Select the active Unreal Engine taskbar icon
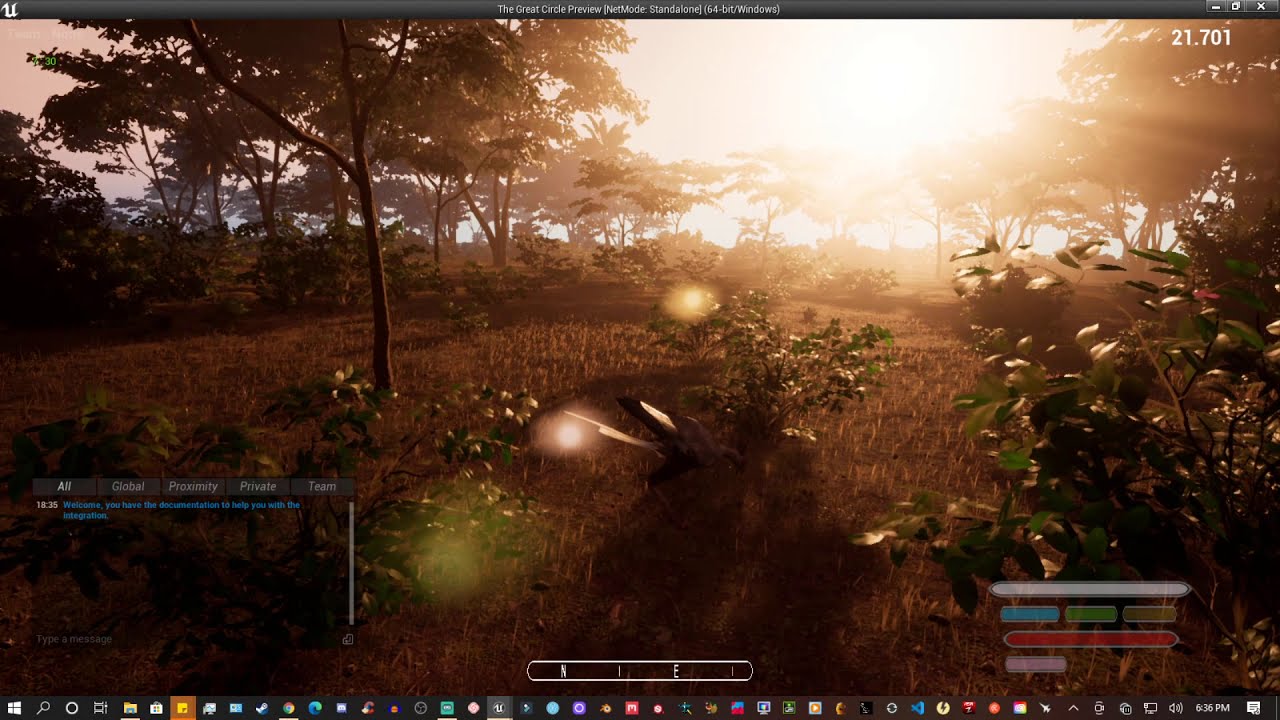The width and height of the screenshot is (1280, 720). [x=499, y=708]
